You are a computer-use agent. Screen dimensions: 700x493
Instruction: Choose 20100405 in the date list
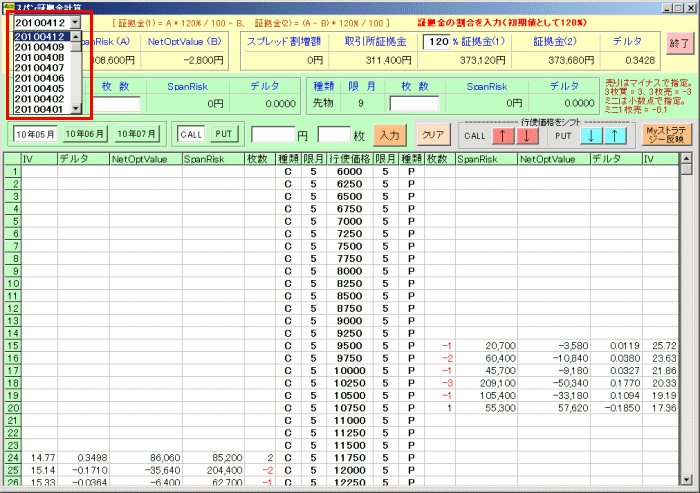coord(40,89)
